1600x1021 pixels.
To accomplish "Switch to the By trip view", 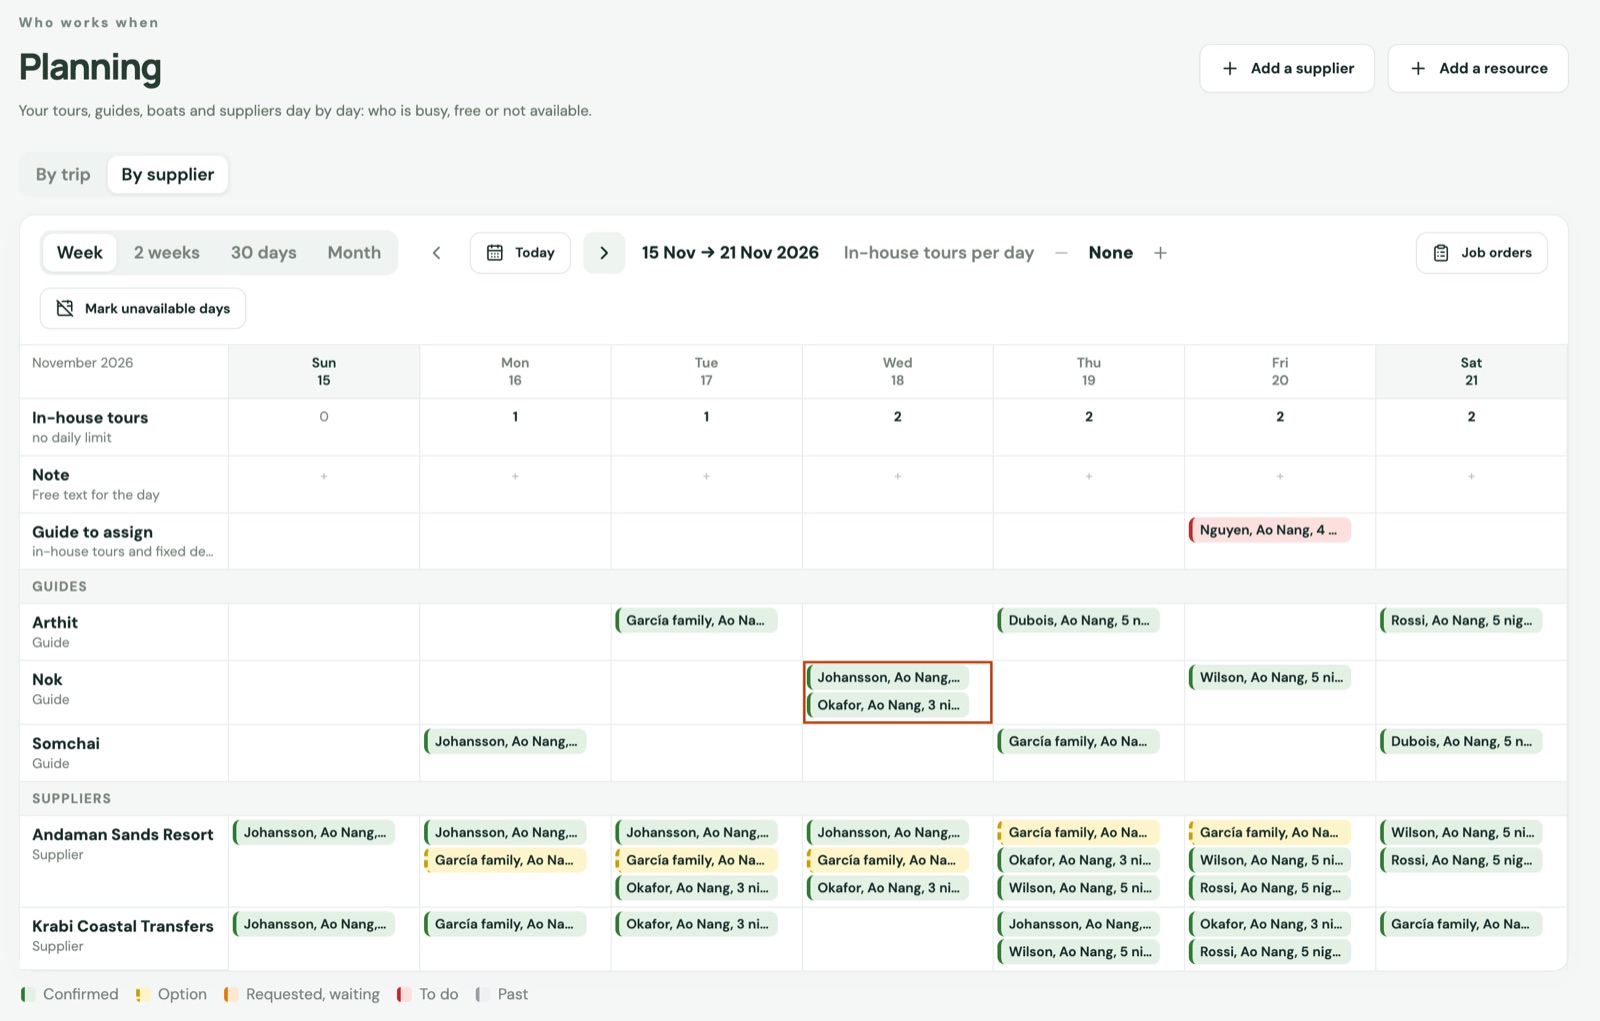I will pyautogui.click(x=63, y=174).
